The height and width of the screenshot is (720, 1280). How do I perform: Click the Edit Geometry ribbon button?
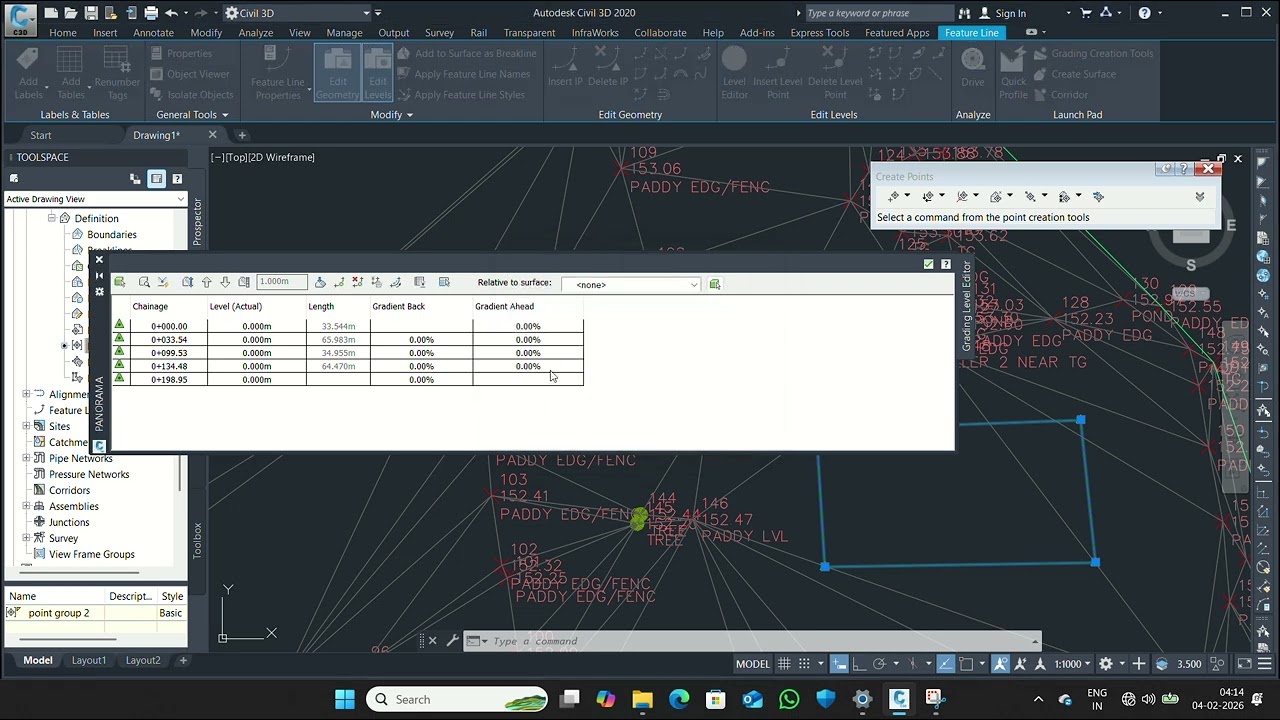tap(338, 73)
